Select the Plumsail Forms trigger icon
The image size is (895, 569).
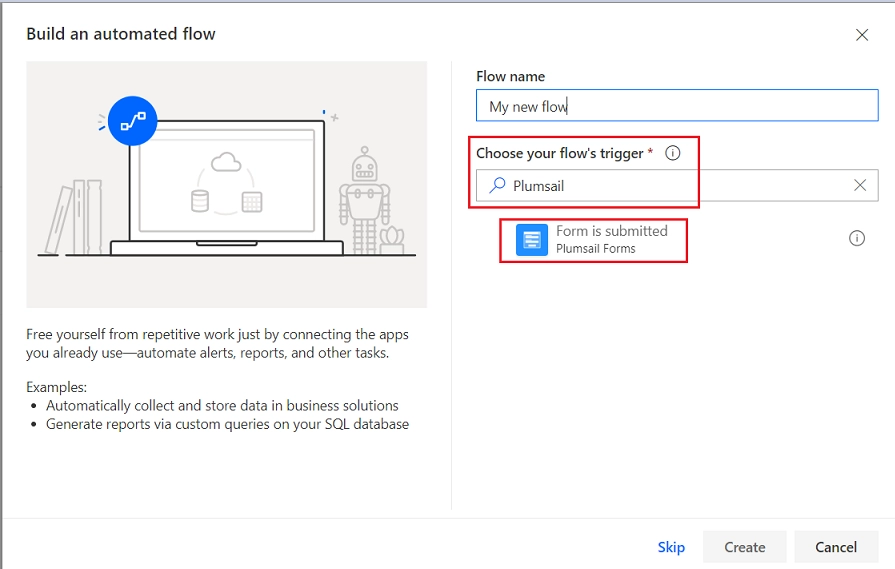(x=532, y=240)
